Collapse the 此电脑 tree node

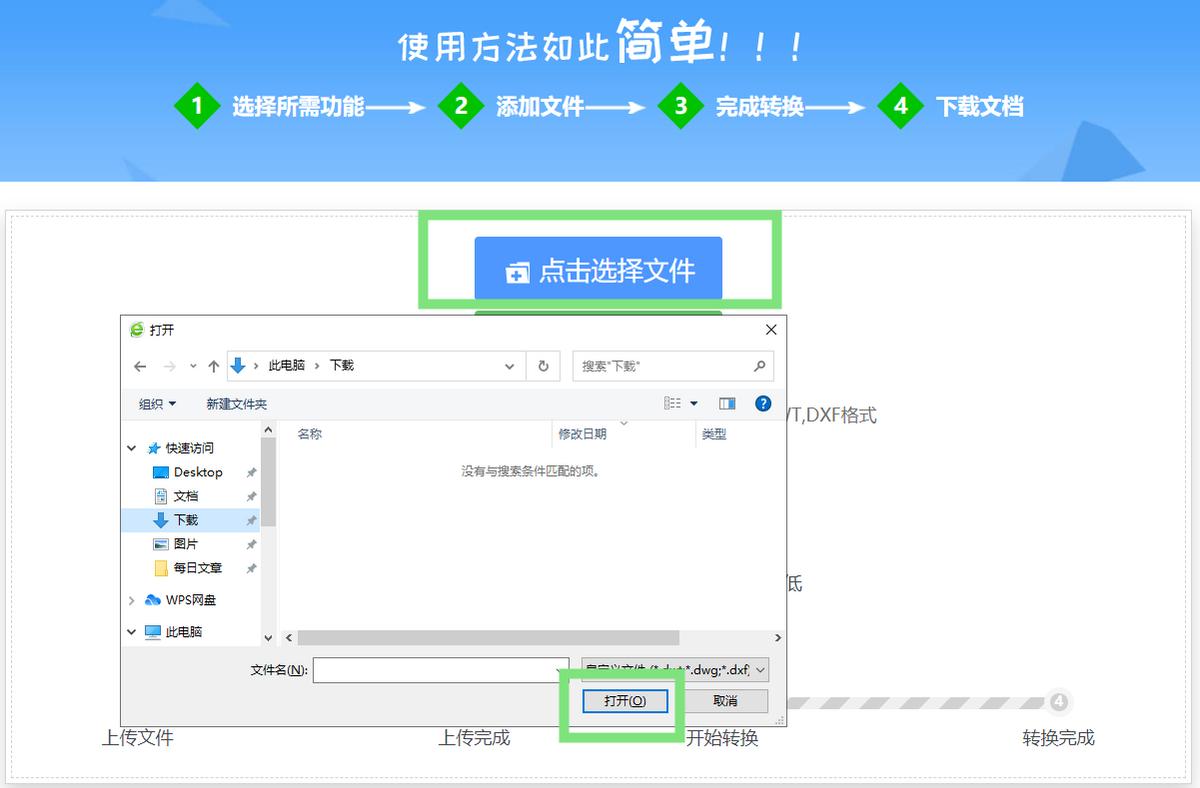[x=132, y=632]
